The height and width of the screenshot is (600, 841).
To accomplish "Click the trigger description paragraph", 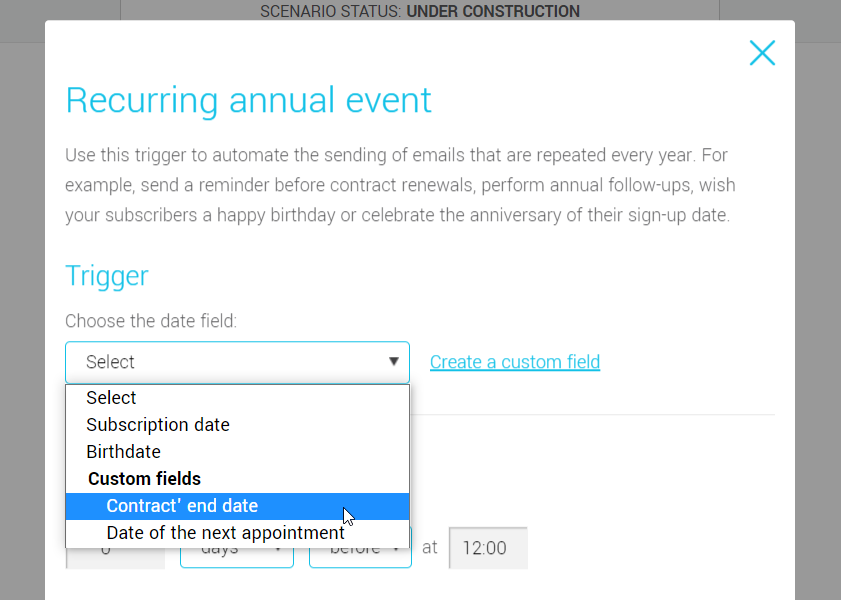I will (x=400, y=185).
